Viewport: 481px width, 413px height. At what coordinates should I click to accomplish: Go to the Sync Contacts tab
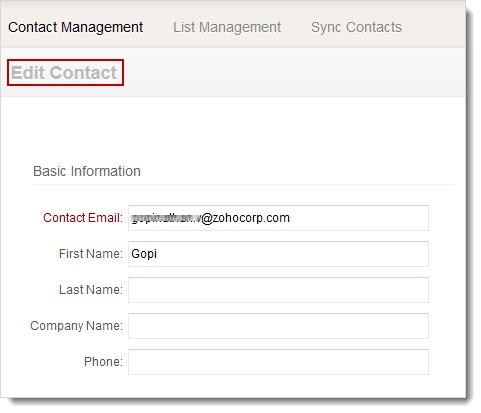click(356, 27)
